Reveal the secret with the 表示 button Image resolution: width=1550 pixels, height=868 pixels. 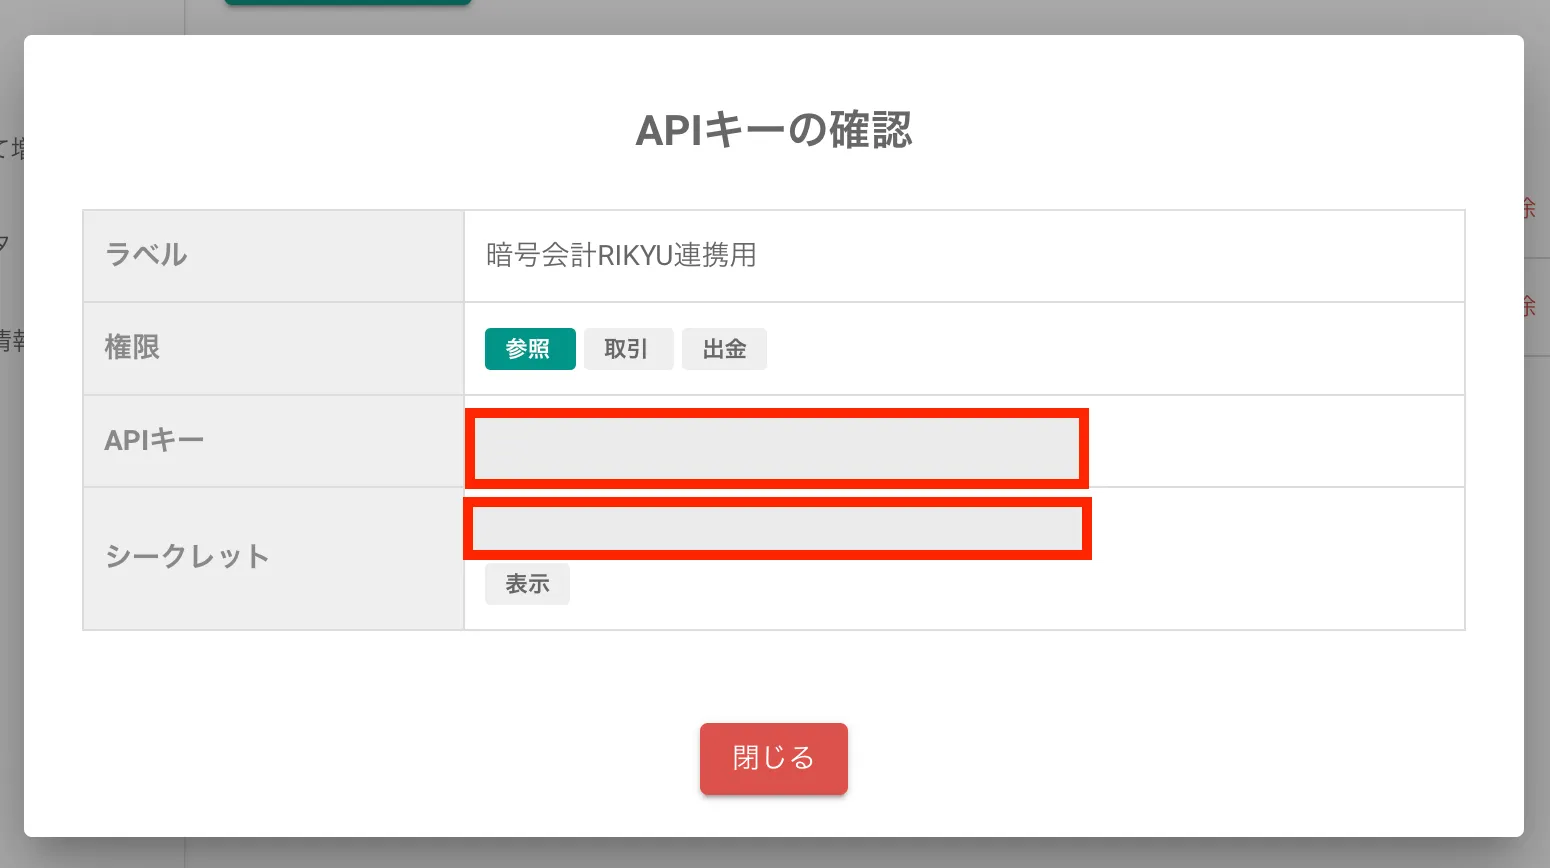click(527, 584)
